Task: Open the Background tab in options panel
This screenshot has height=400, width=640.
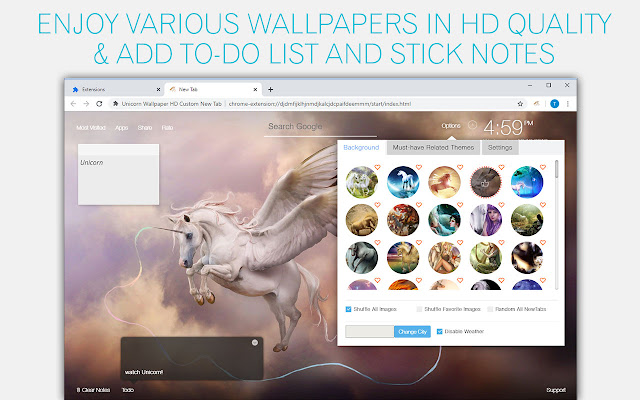Action: point(361,147)
